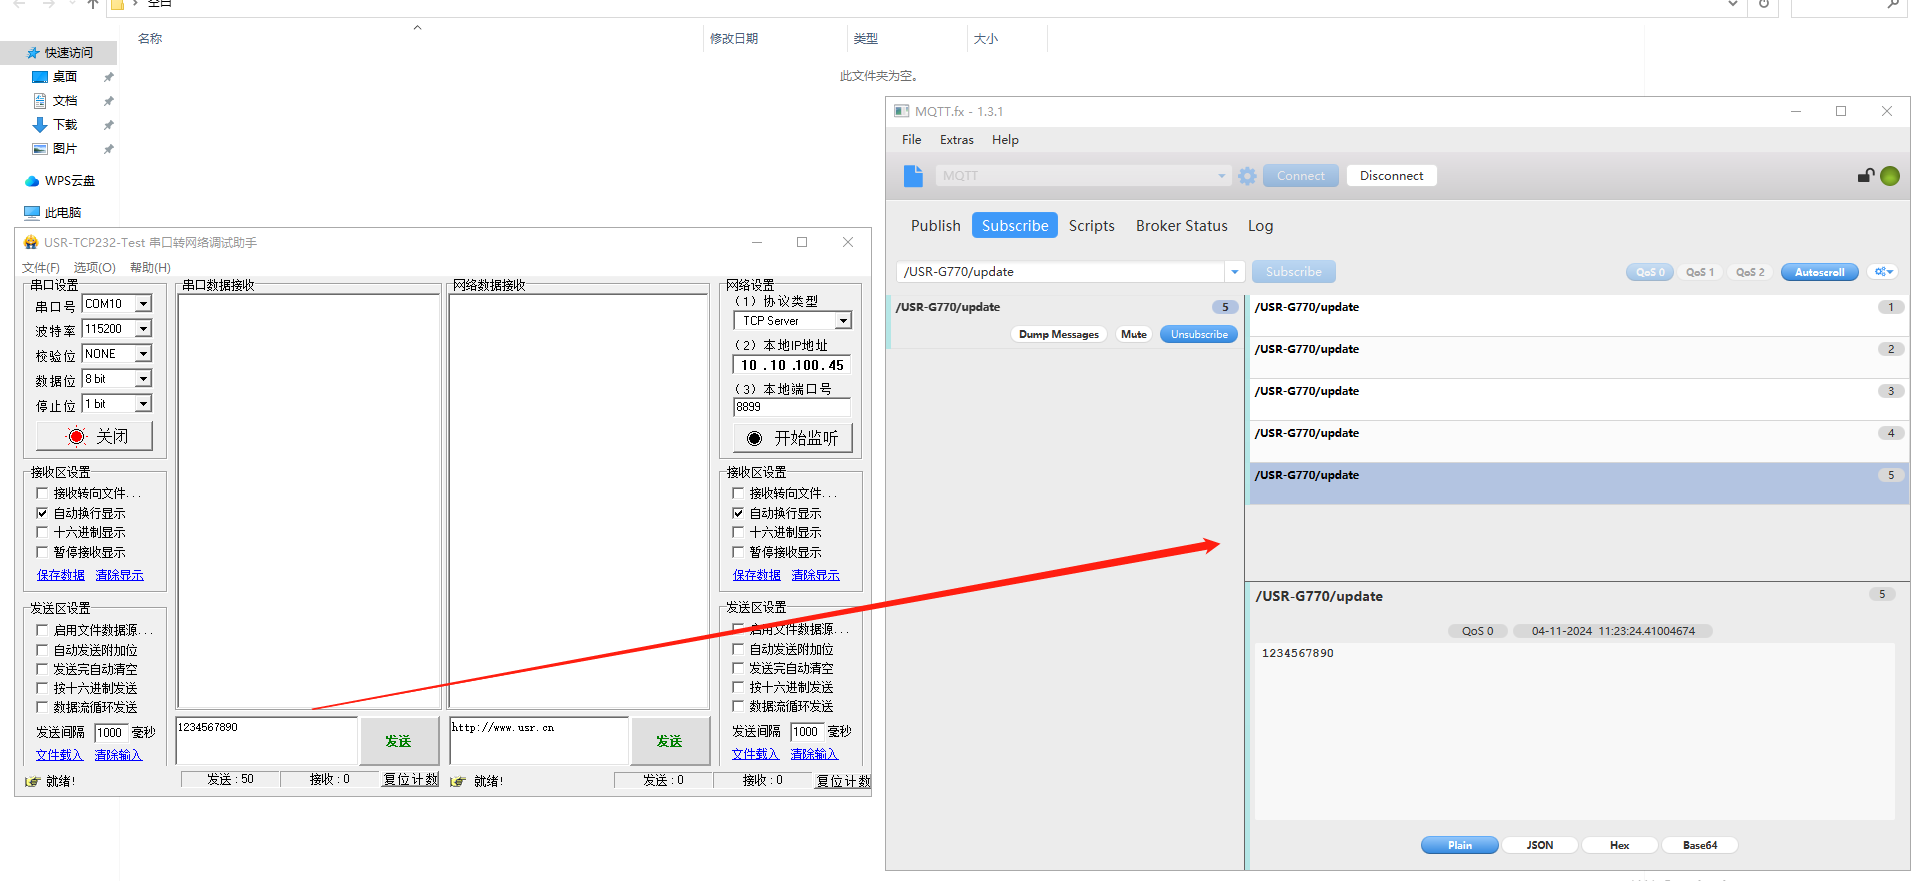
Task: Expand the /USR-G770/update topic dropdown arrow
Action: click(1235, 272)
